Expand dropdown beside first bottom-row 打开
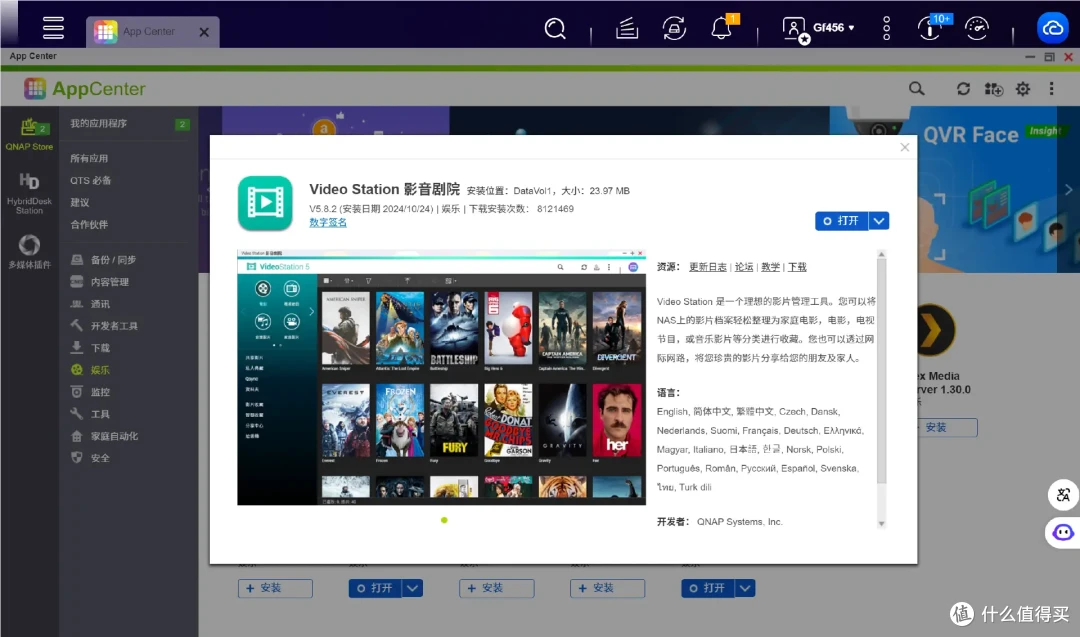Image resolution: width=1080 pixels, height=637 pixels. [x=413, y=588]
